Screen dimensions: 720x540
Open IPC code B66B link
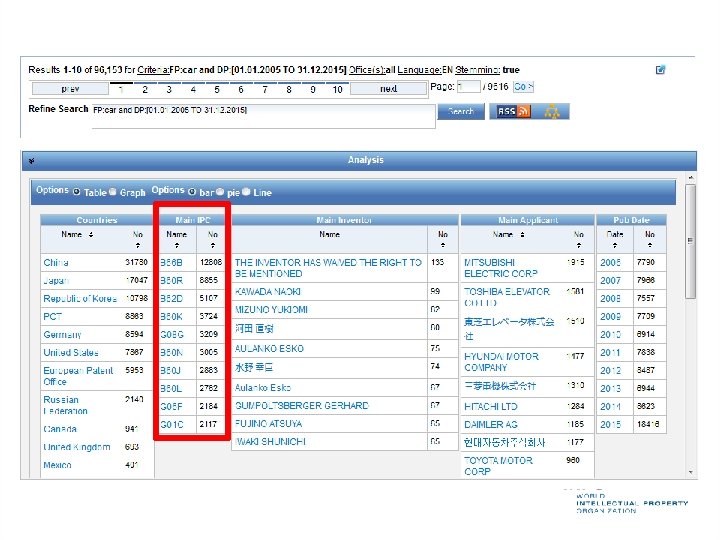[x=171, y=263]
